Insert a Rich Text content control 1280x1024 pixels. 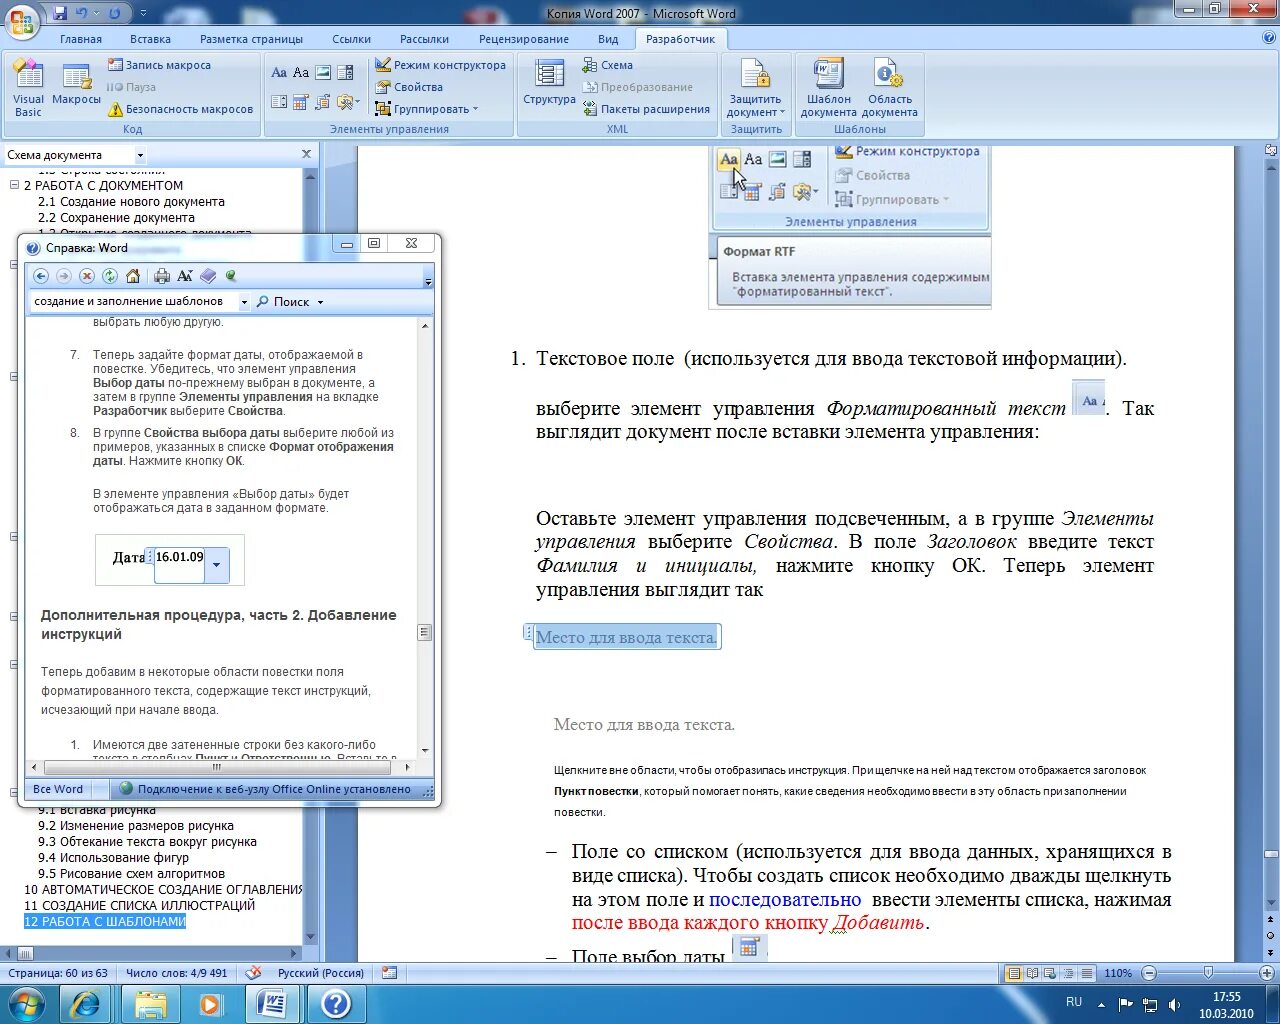tap(279, 73)
